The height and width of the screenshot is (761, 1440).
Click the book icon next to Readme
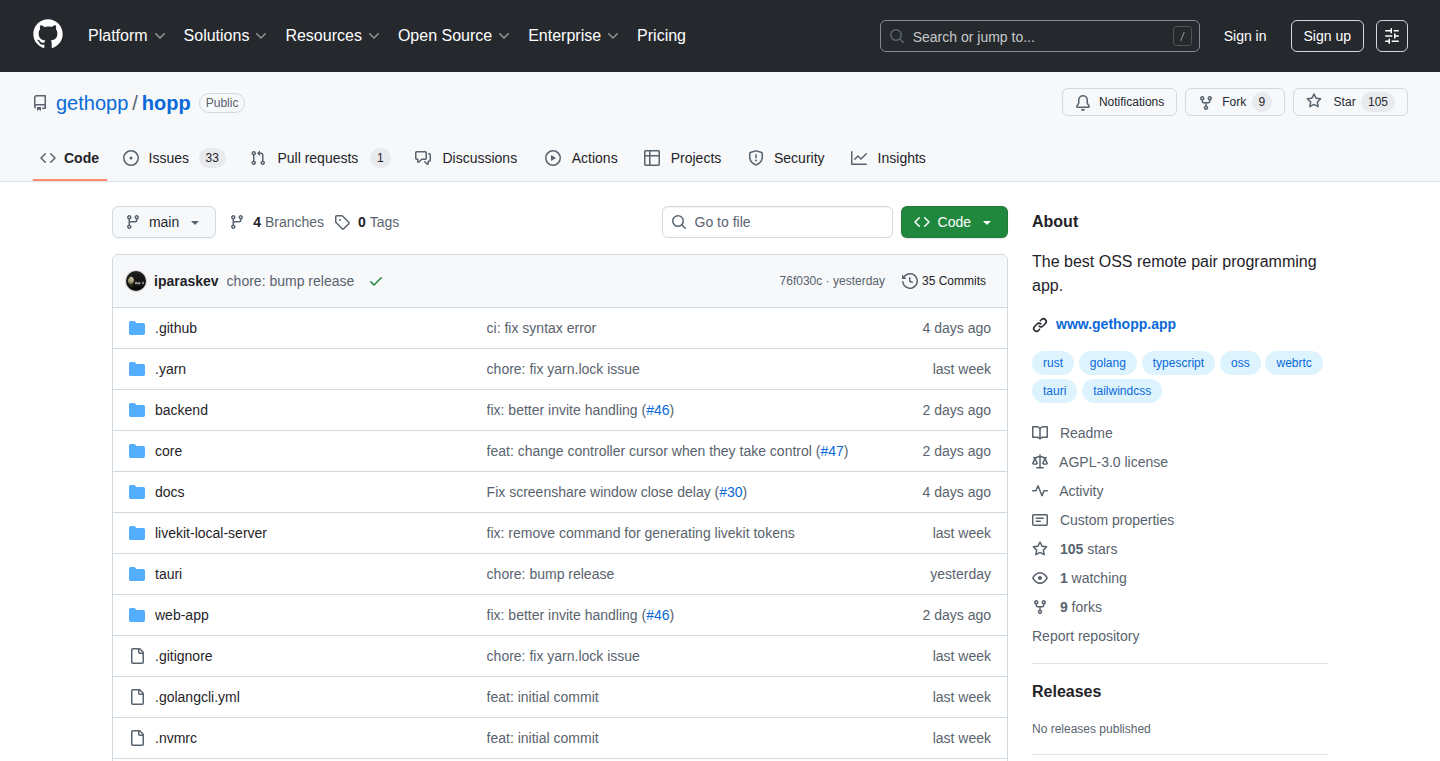1040,433
